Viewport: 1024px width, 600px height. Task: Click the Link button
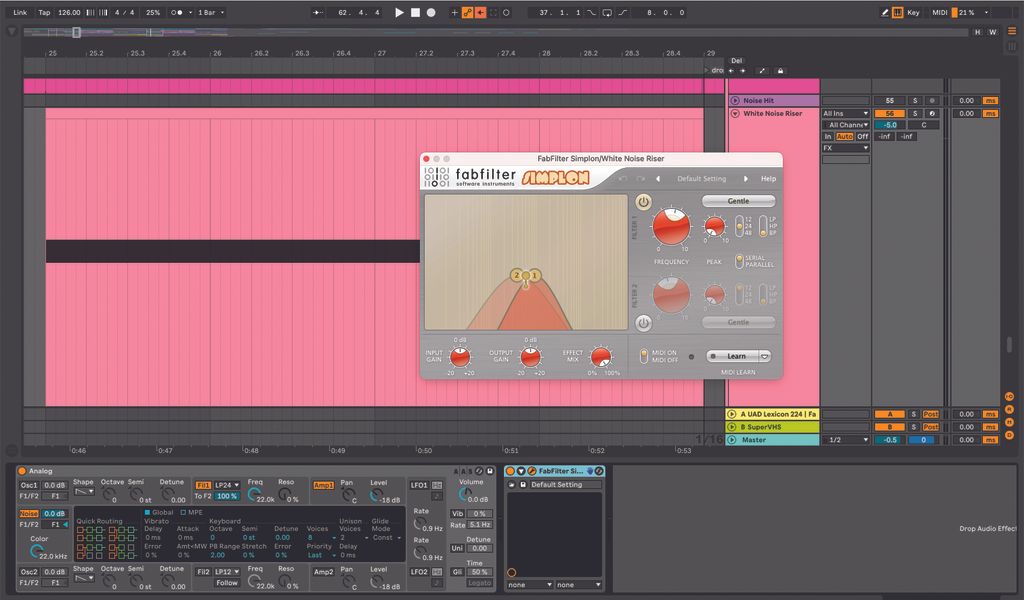[x=20, y=12]
